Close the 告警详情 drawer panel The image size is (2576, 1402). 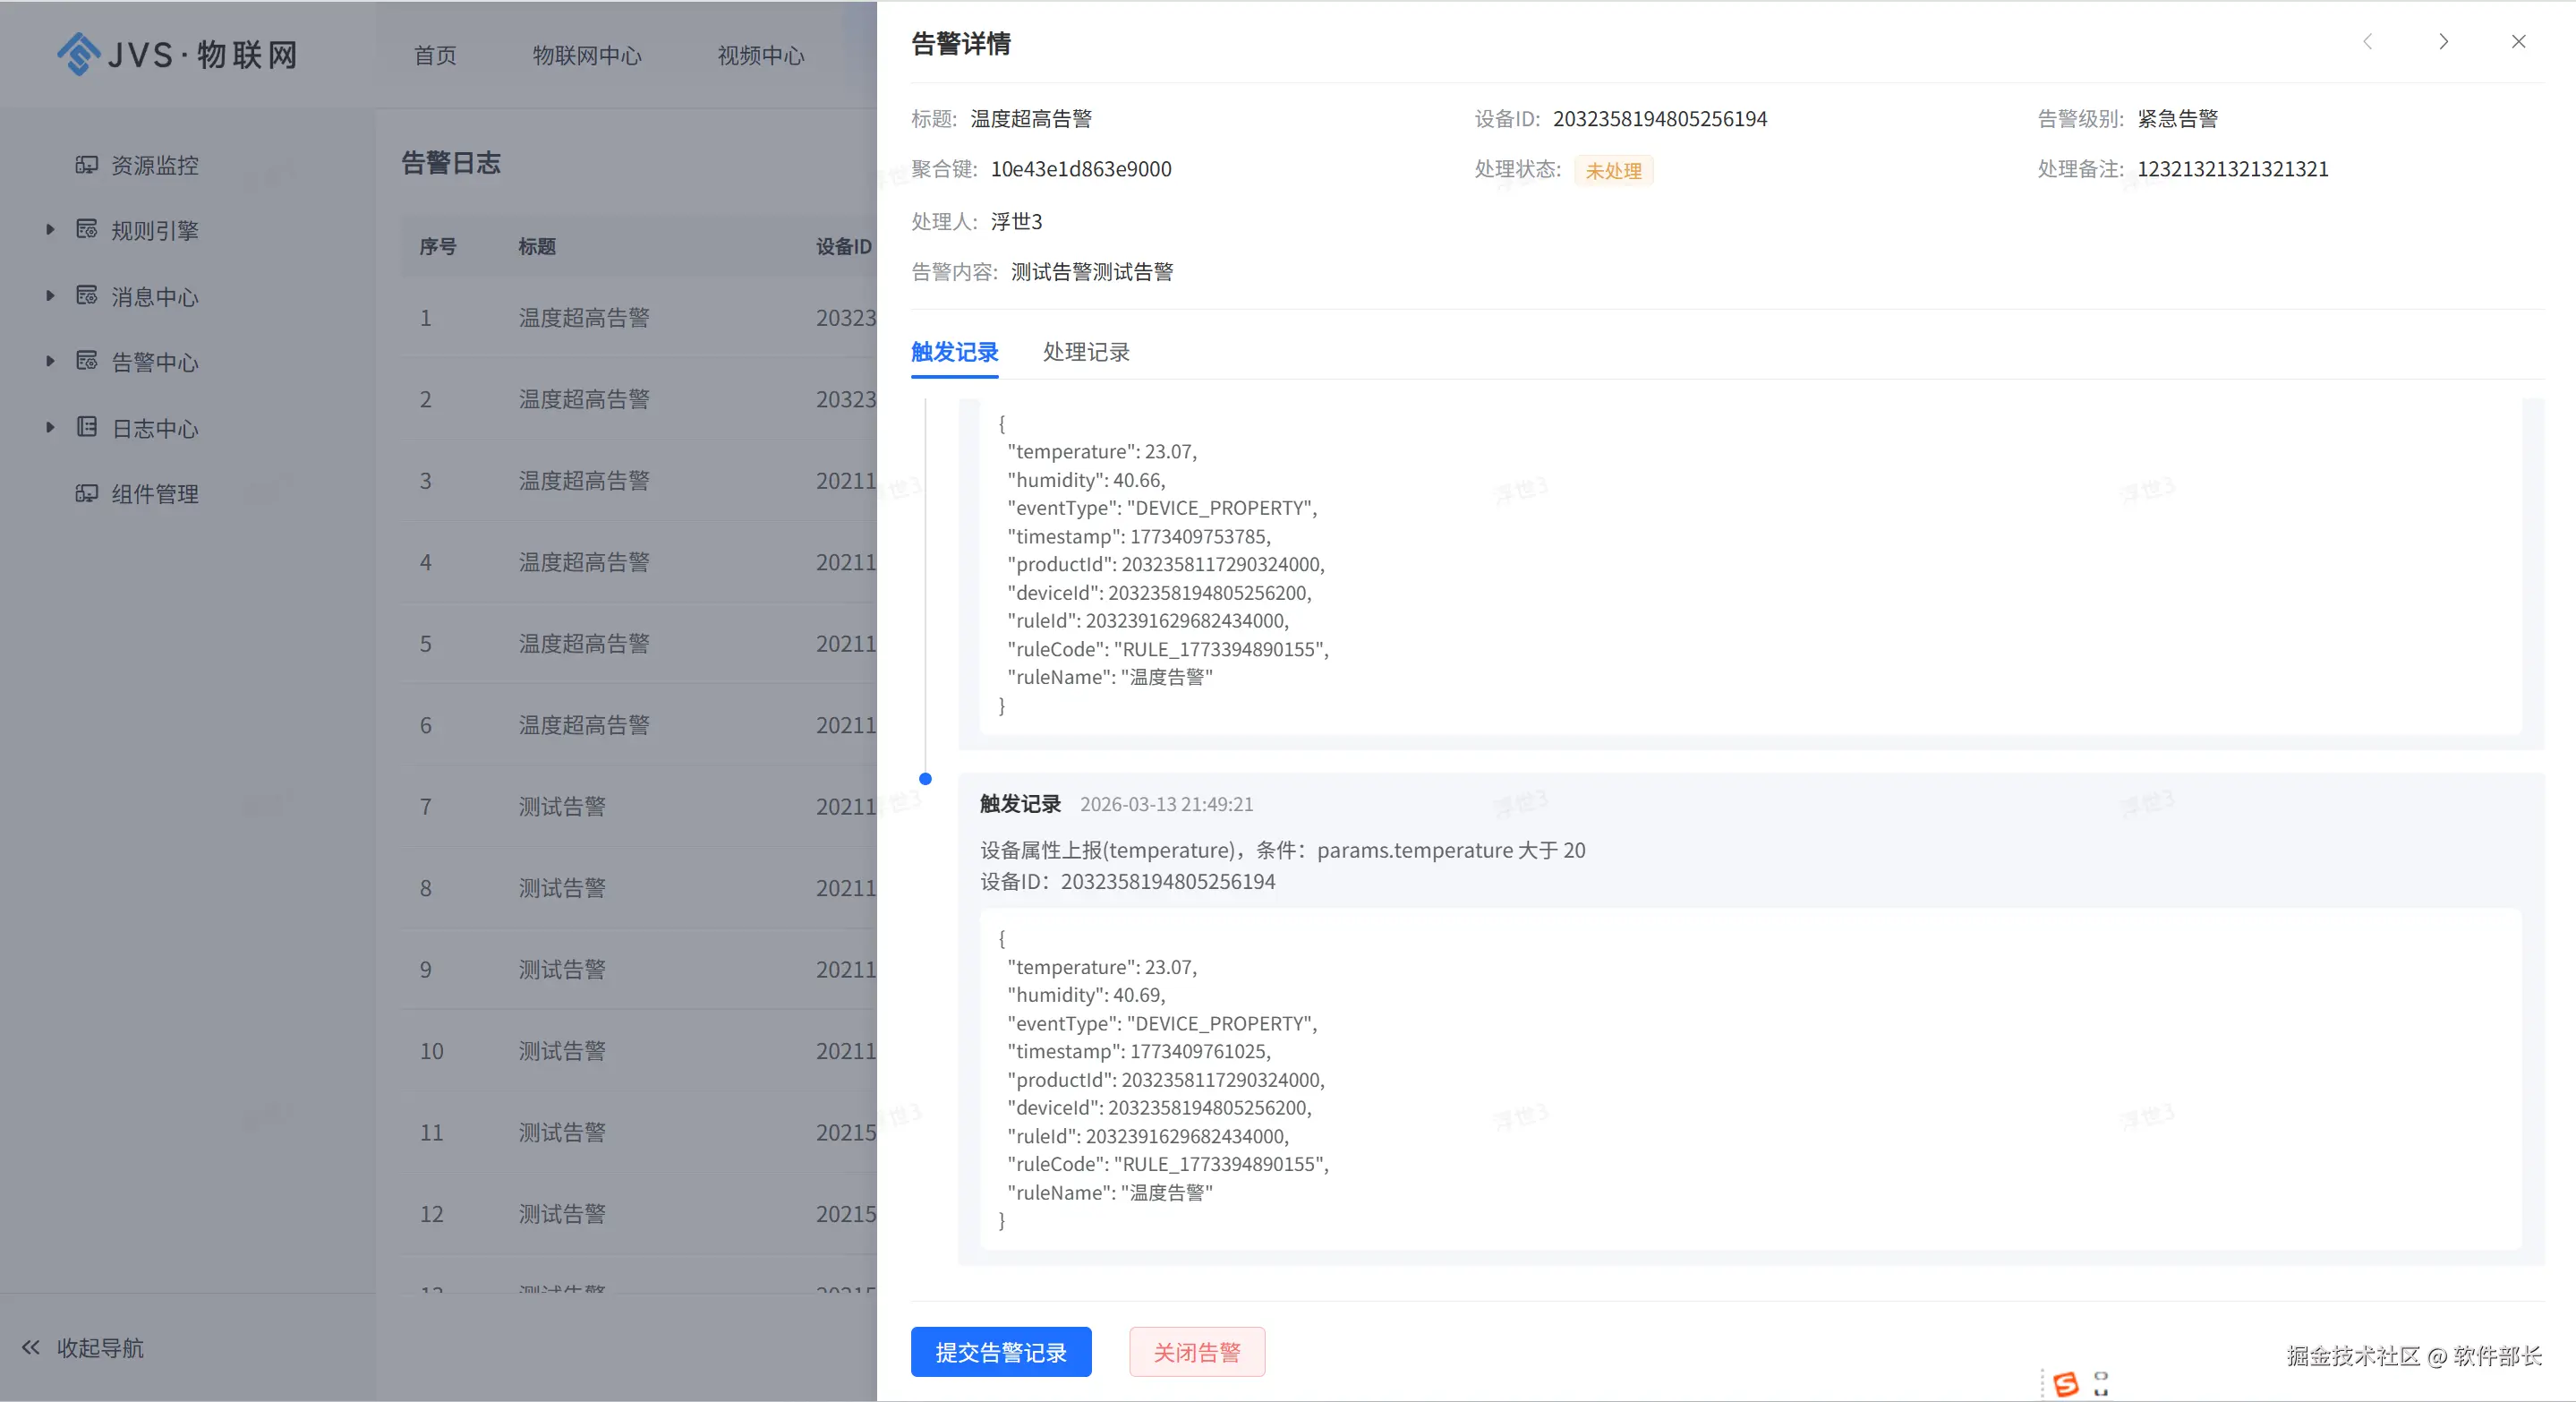click(x=2518, y=42)
